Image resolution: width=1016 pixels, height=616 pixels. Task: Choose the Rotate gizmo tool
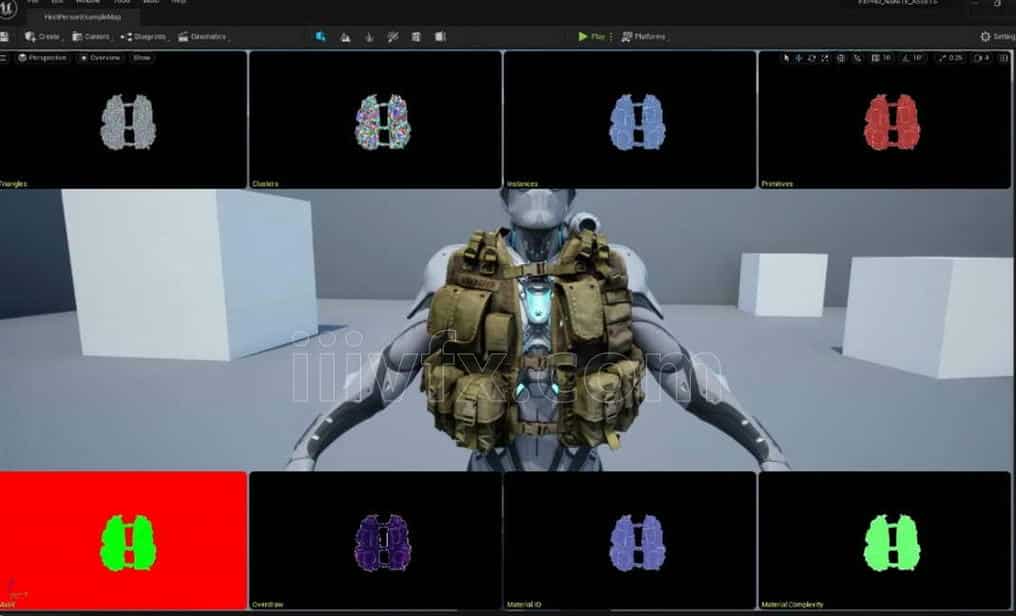[812, 58]
